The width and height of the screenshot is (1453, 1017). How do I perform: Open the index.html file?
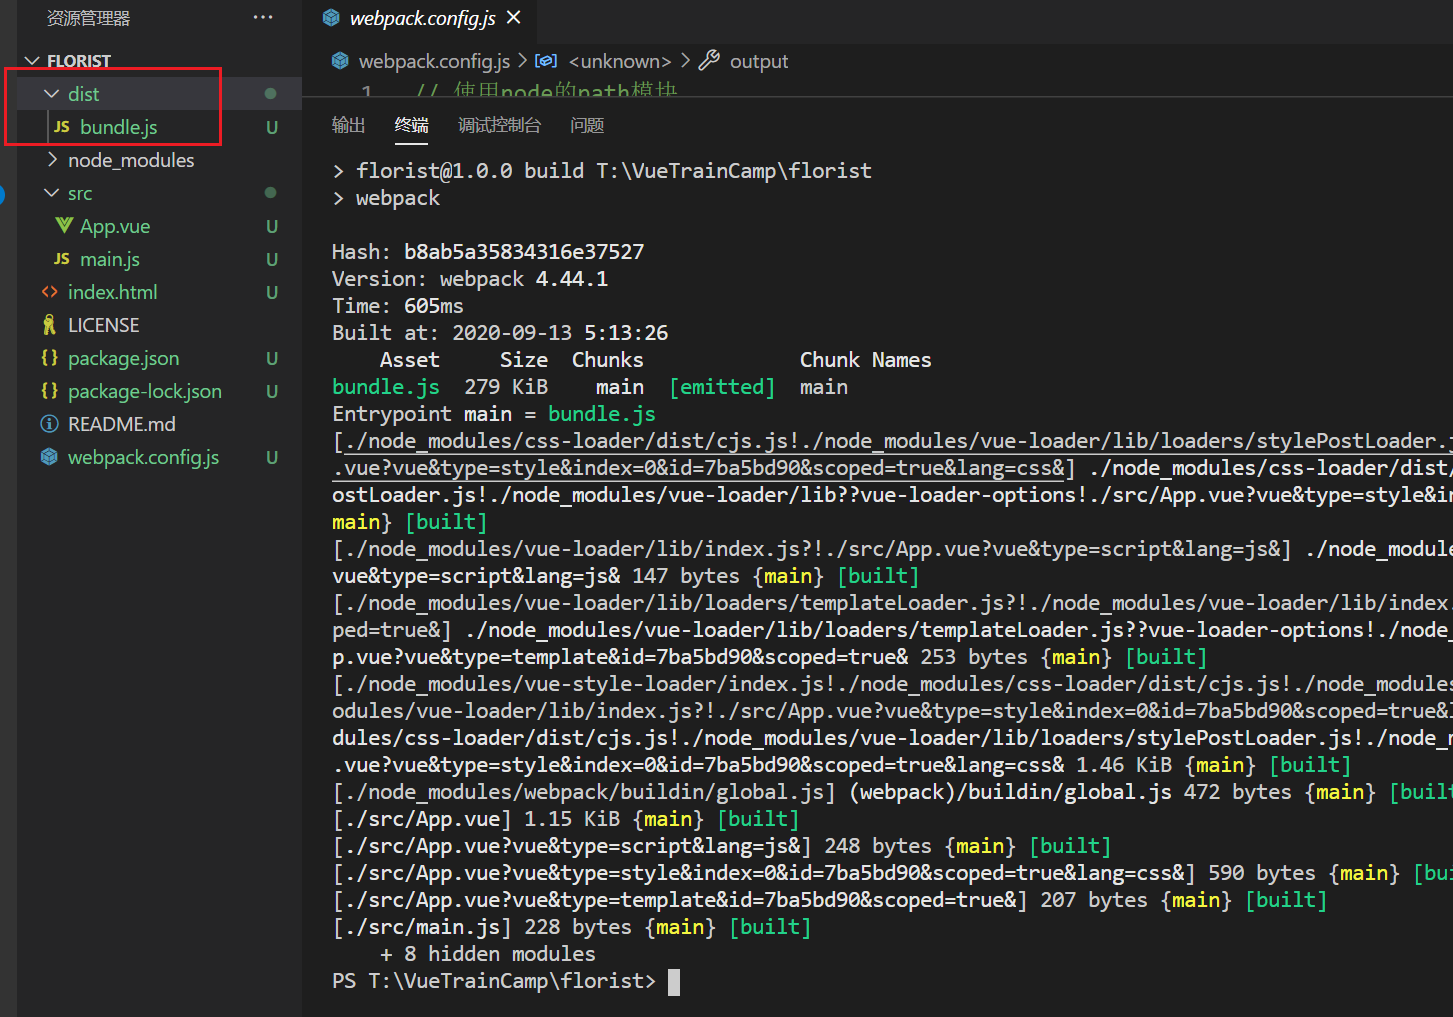[x=112, y=292]
